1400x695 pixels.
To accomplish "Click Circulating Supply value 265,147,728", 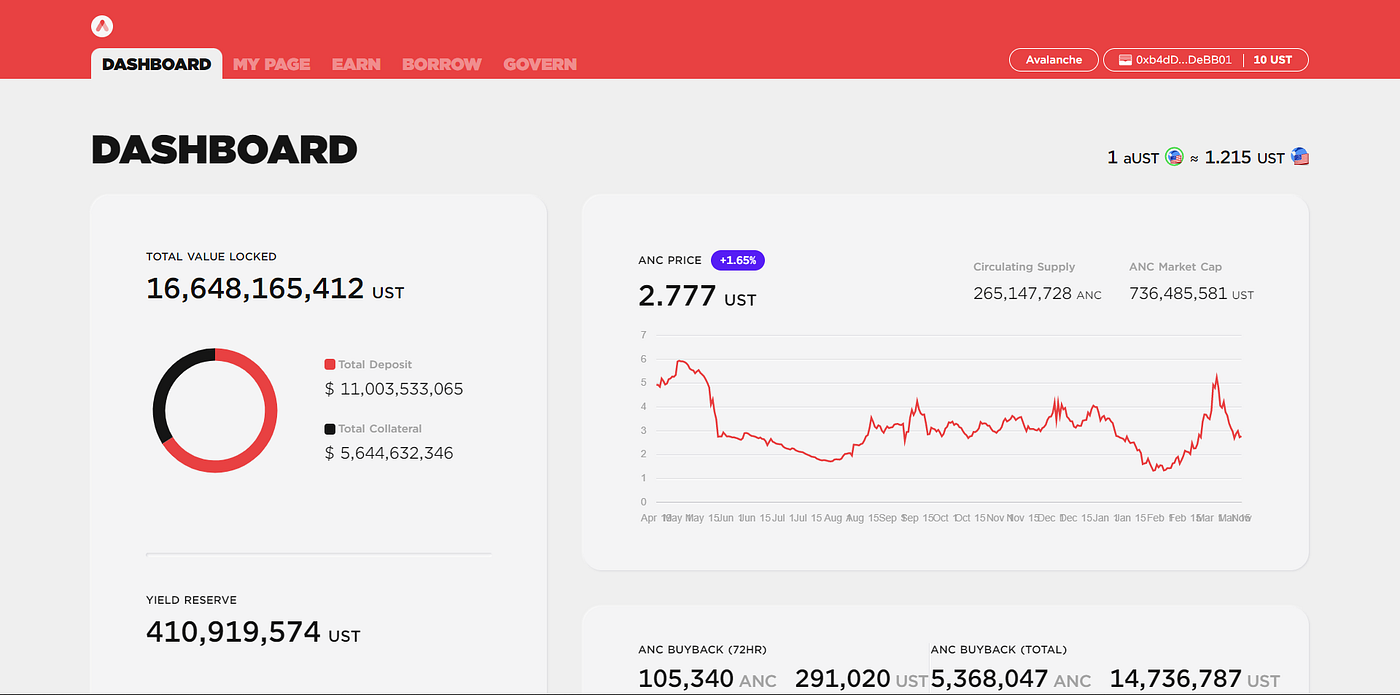I will [1022, 294].
